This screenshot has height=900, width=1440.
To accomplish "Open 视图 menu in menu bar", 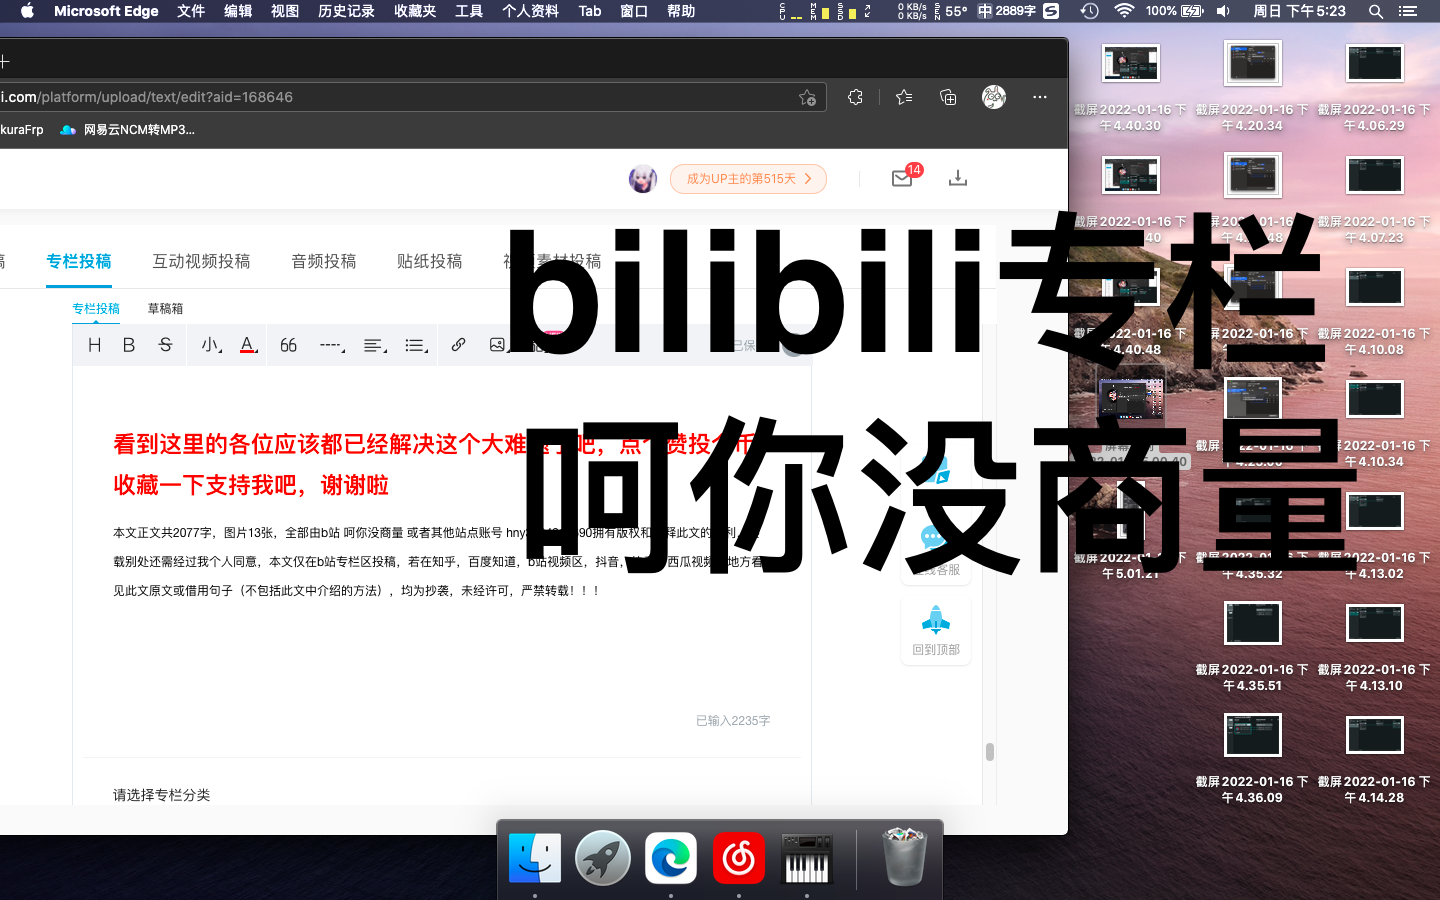I will coord(285,11).
